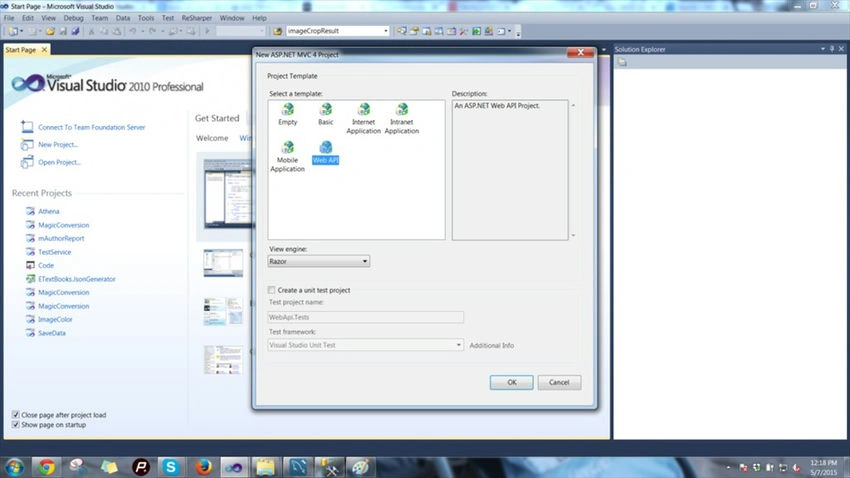Open the Properties Window toolbar icon
The image size is (850, 478).
(414, 31)
